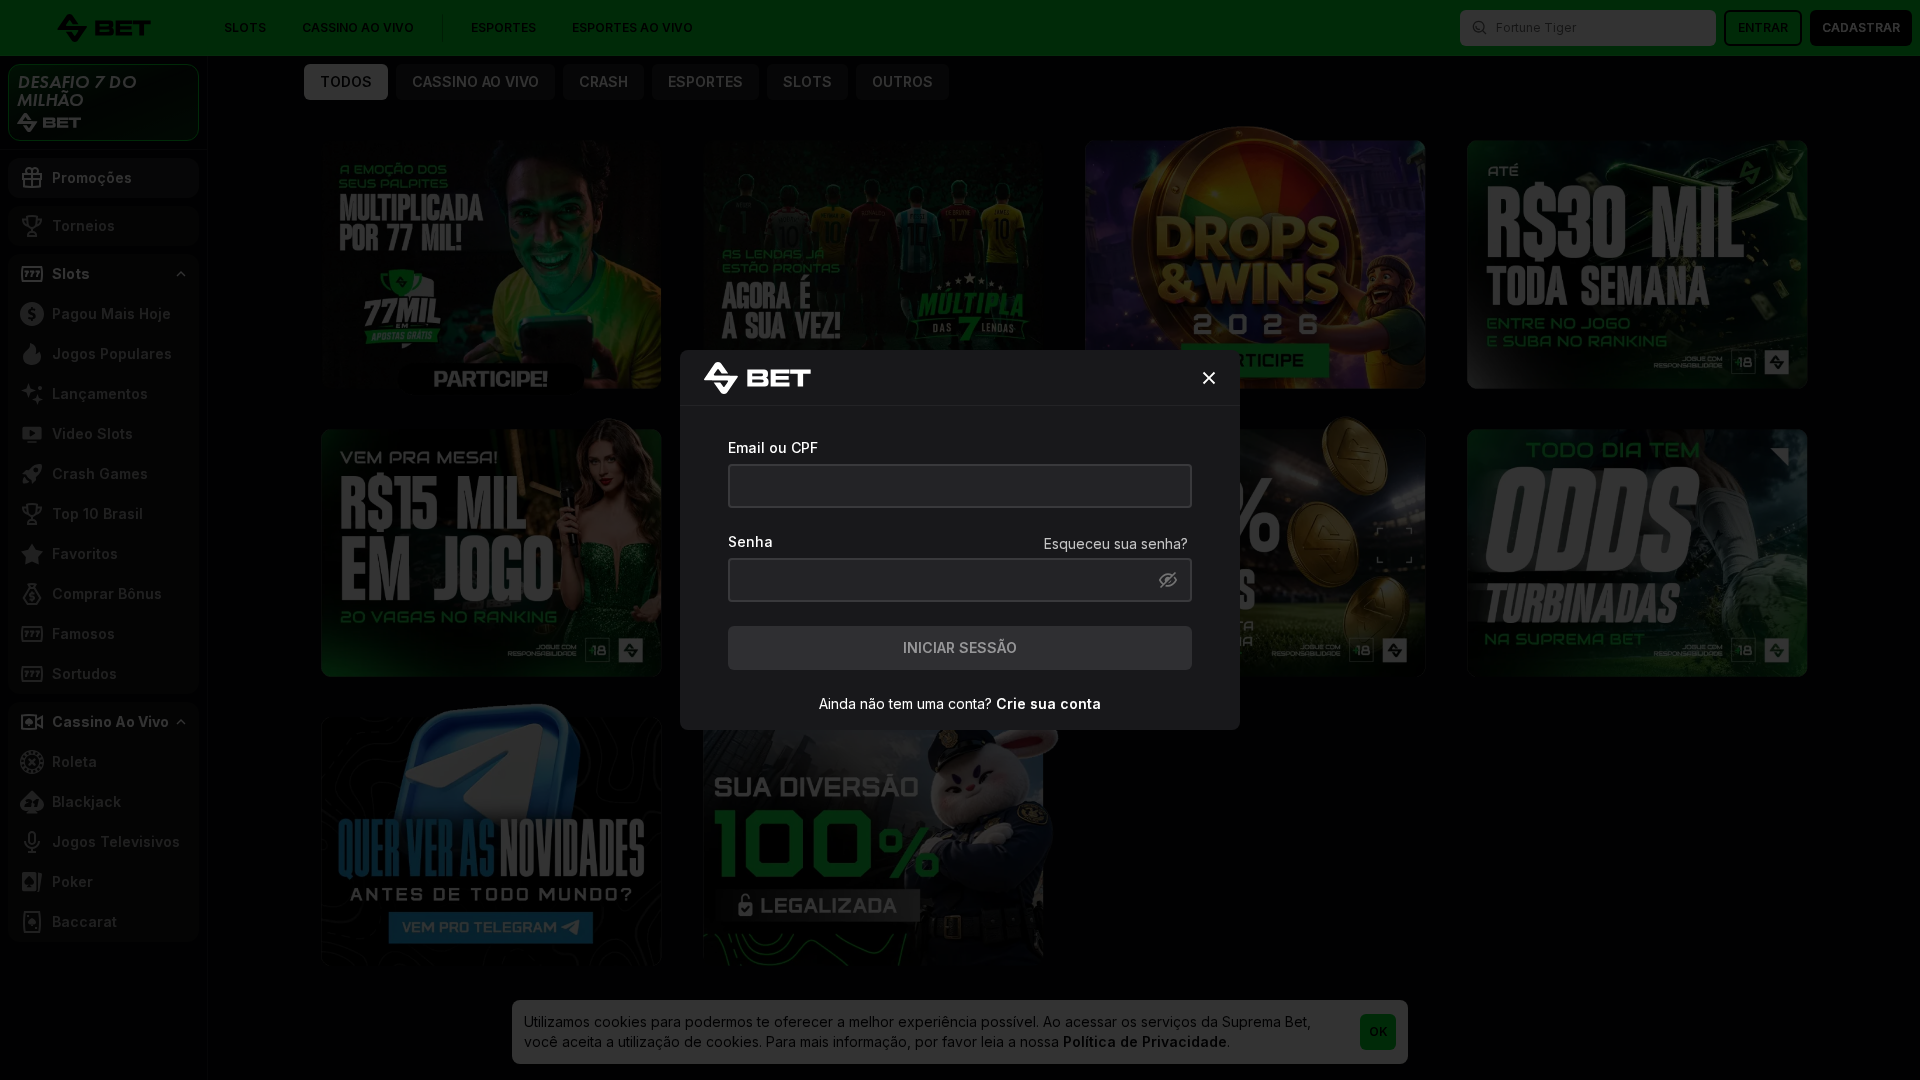Click the Bet logo in login dialog

[757, 378]
